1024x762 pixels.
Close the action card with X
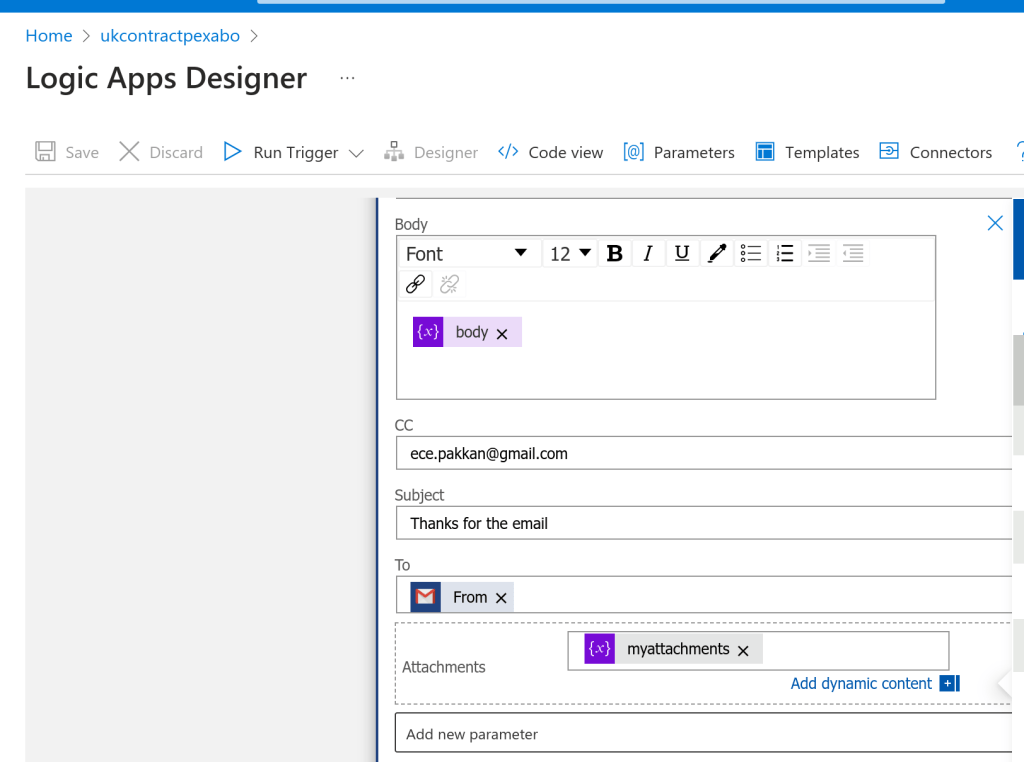995,223
